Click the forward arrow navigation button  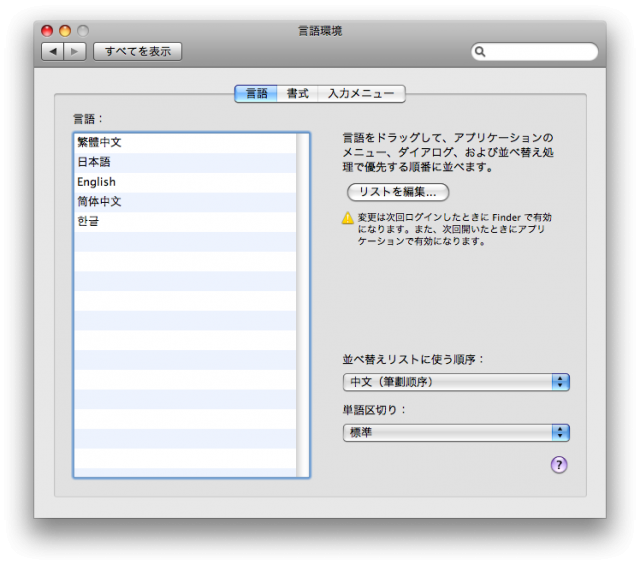75,51
